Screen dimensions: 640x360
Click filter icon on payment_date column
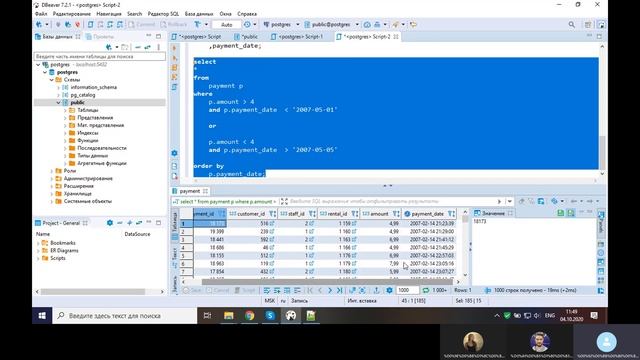[451, 213]
